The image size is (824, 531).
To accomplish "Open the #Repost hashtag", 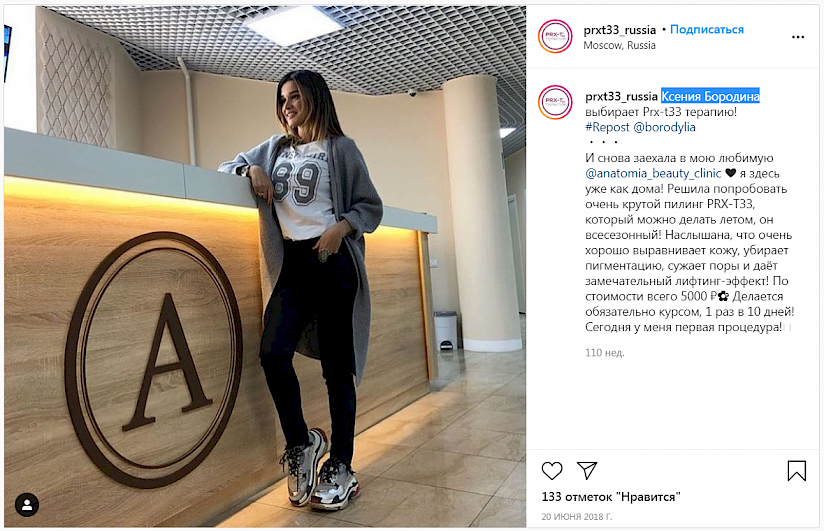I will 607,127.
